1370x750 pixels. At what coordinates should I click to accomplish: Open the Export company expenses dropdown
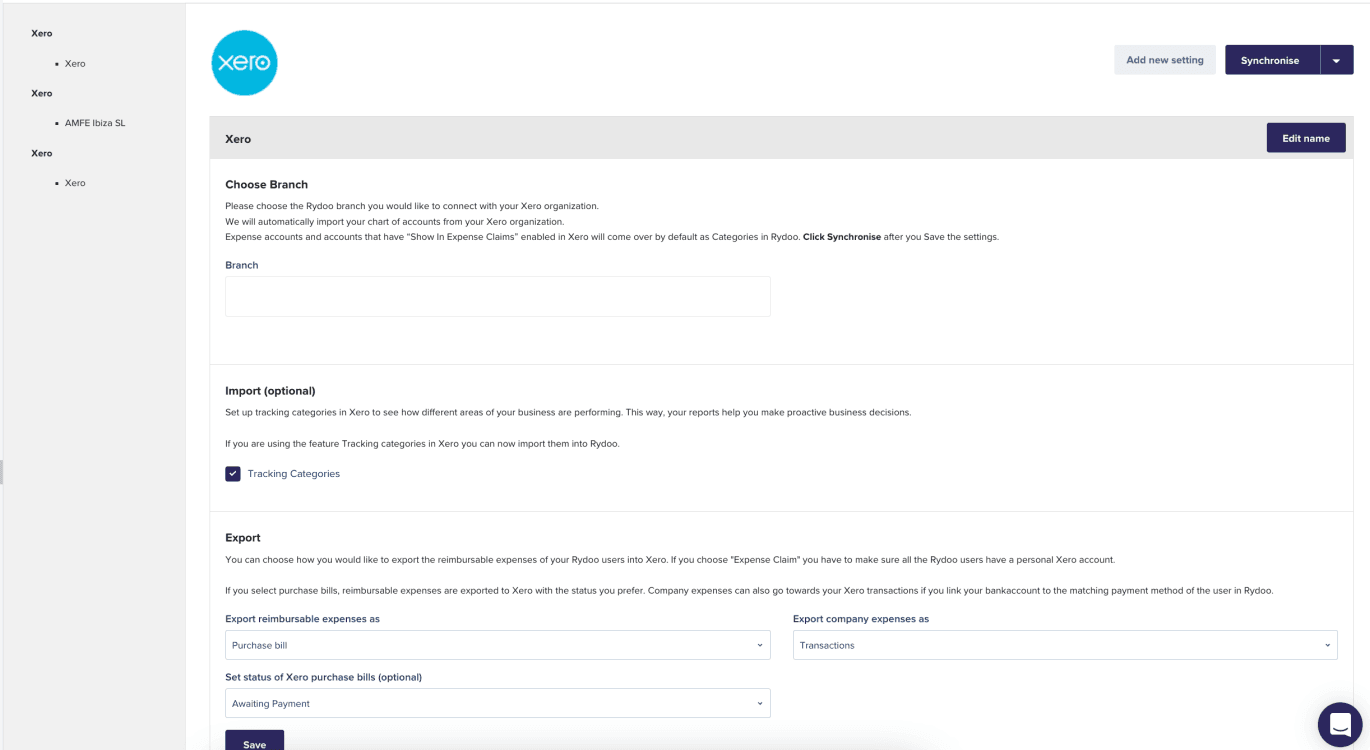tap(1065, 645)
